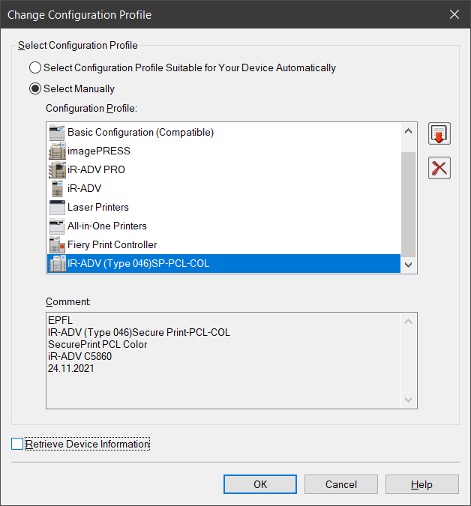Click the red X delete profile icon
471x506 pixels.
coord(439,168)
